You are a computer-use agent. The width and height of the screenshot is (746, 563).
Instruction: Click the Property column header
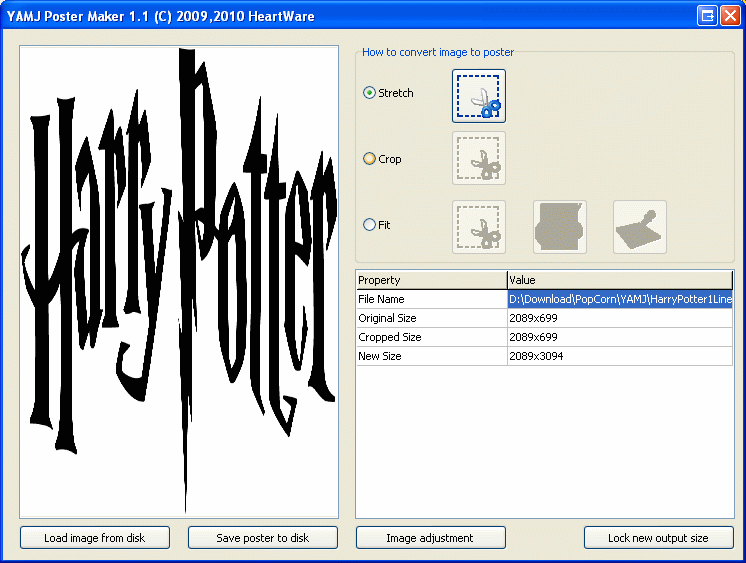[432, 280]
